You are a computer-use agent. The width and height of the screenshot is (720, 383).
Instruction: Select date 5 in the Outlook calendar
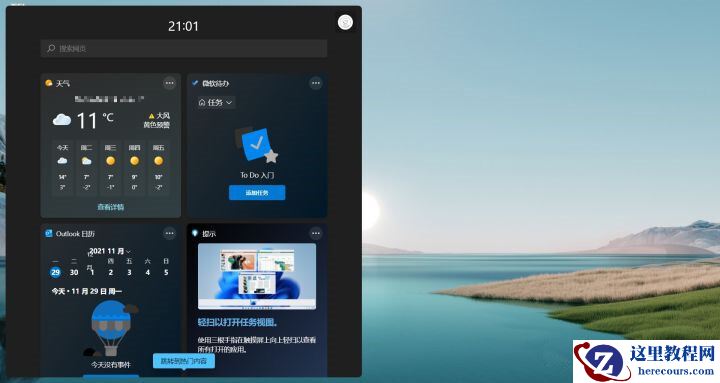(x=166, y=272)
